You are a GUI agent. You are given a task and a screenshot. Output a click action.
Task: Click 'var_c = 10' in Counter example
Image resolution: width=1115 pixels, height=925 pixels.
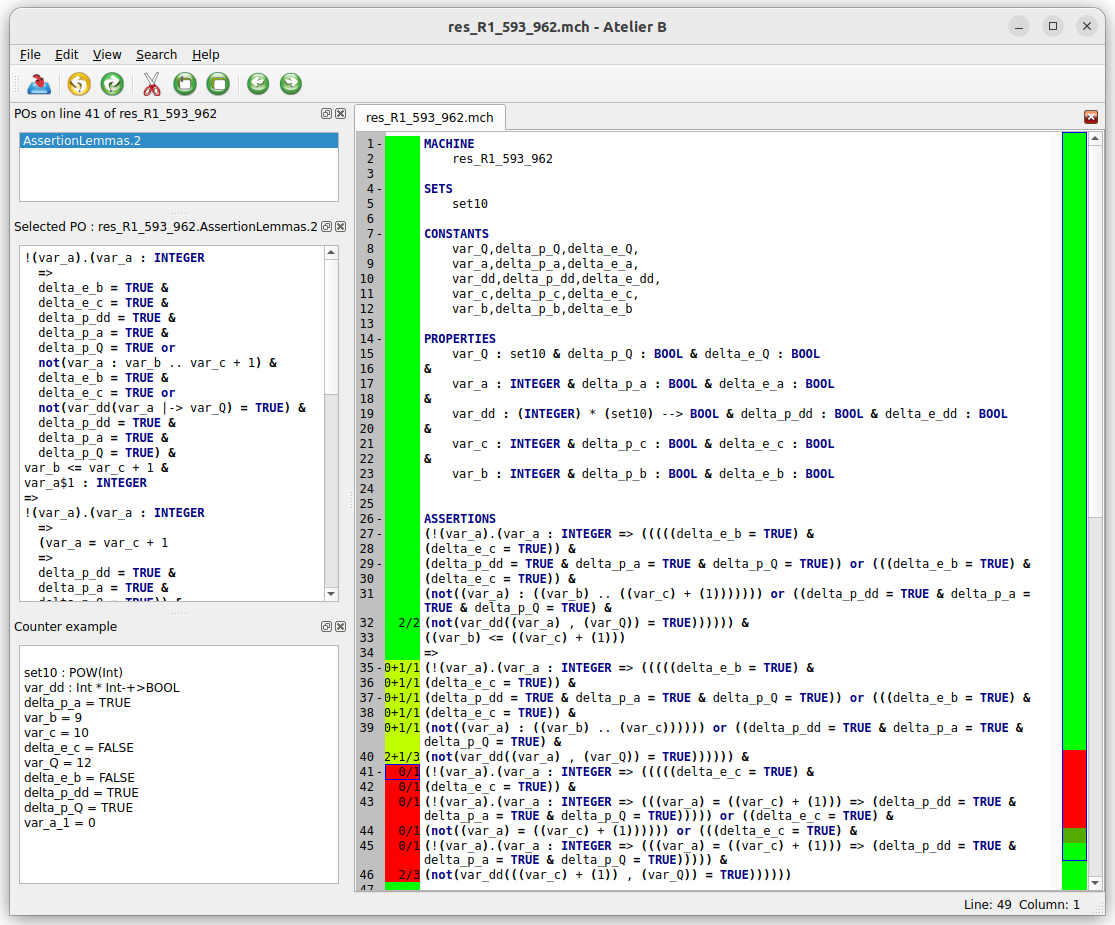(x=56, y=733)
